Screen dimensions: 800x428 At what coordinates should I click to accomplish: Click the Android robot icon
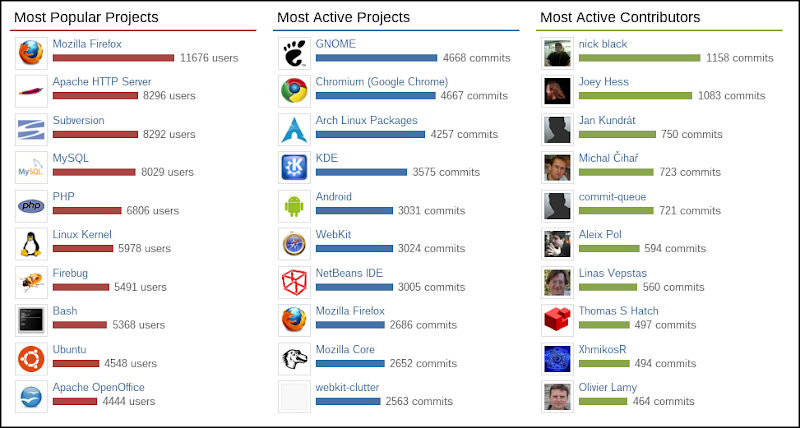(x=295, y=205)
